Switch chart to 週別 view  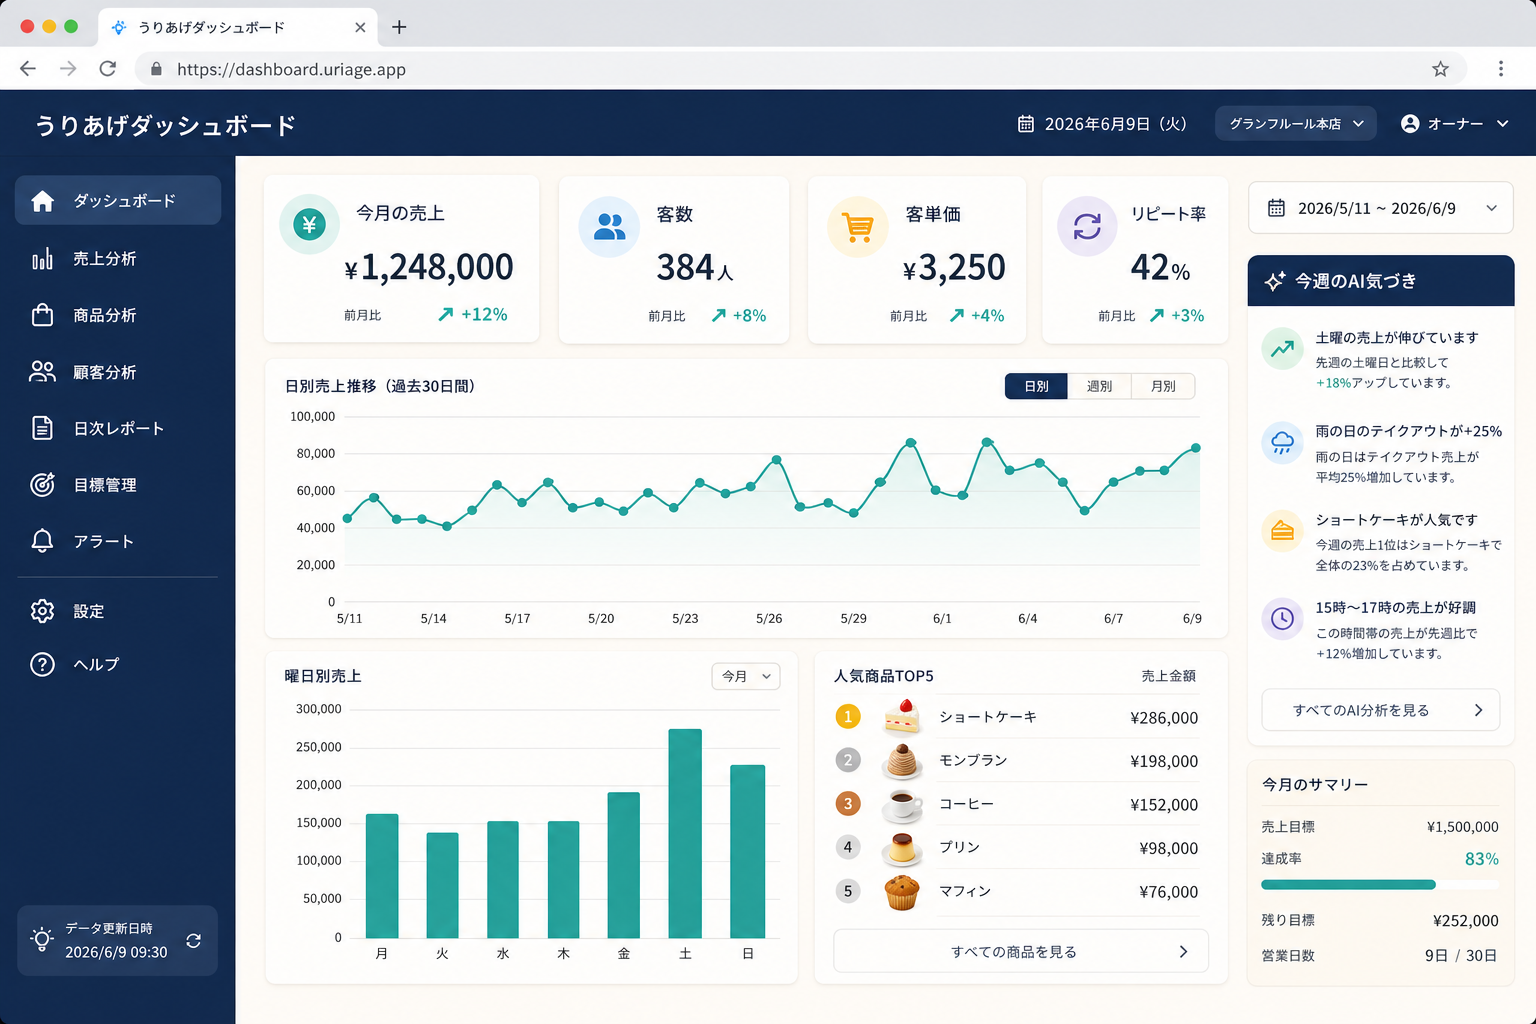coord(1099,386)
